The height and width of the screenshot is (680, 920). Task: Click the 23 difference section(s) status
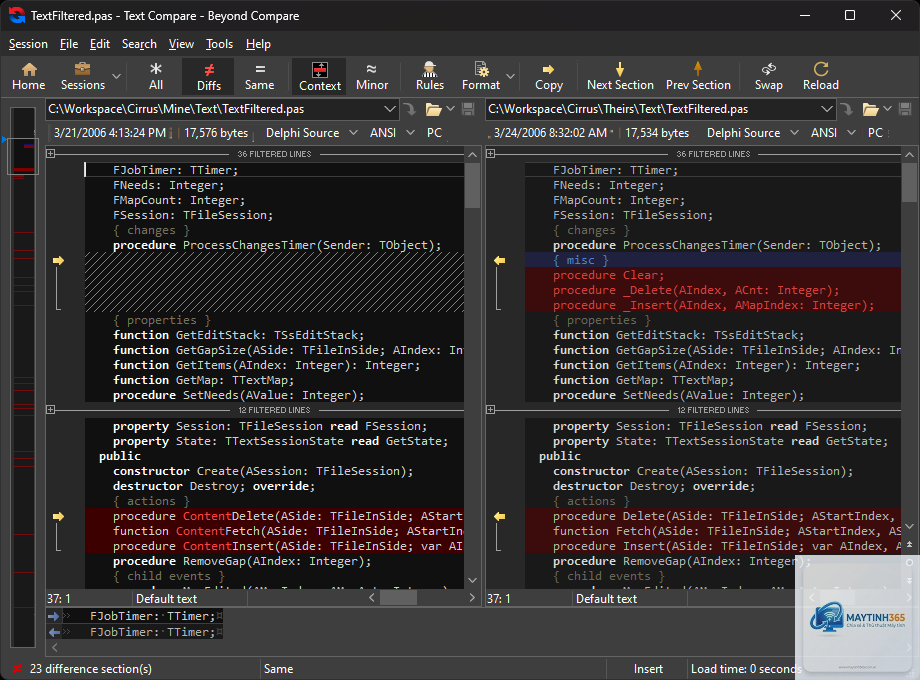click(x=91, y=669)
